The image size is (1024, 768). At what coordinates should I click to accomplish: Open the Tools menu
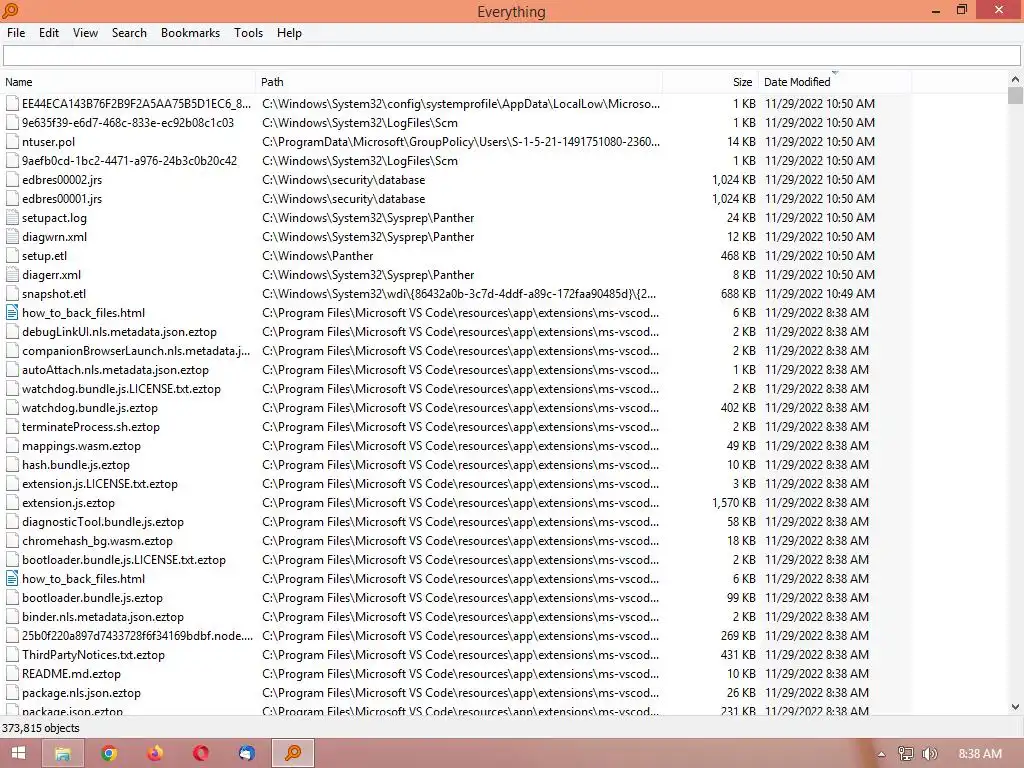click(248, 33)
